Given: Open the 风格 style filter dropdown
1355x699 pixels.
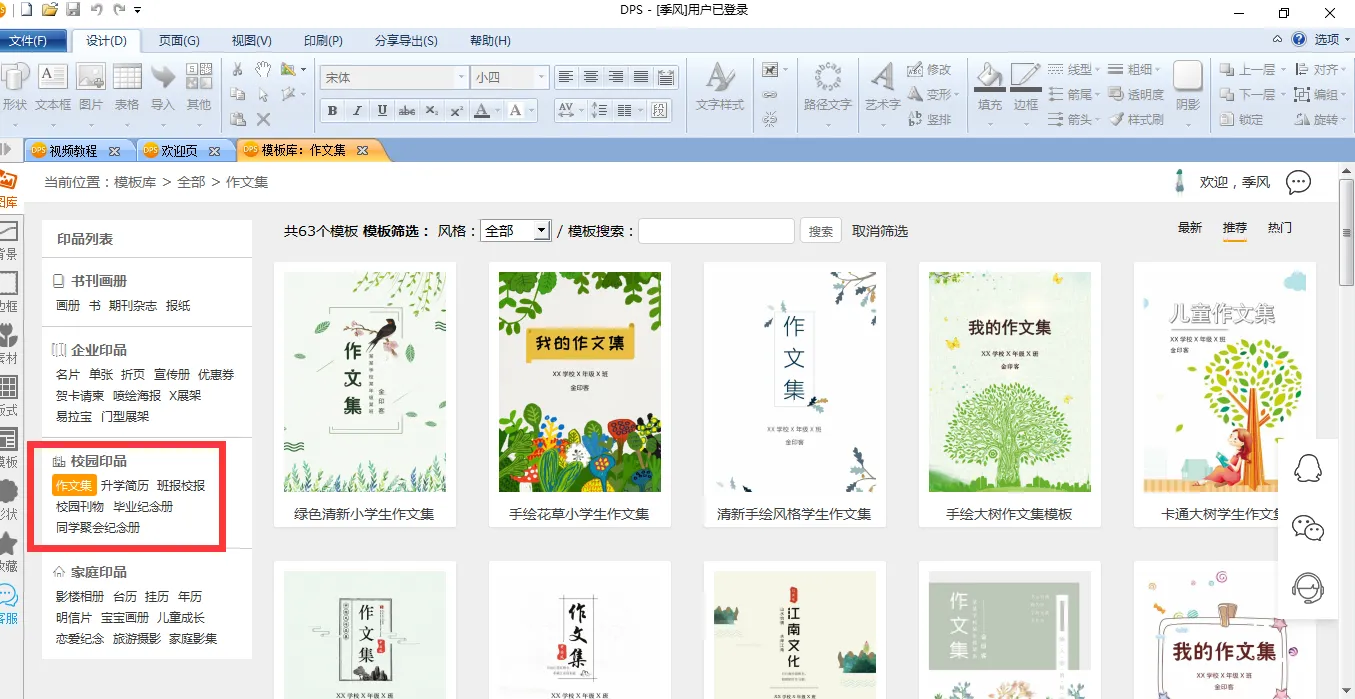Looking at the screenshot, I should pos(515,231).
